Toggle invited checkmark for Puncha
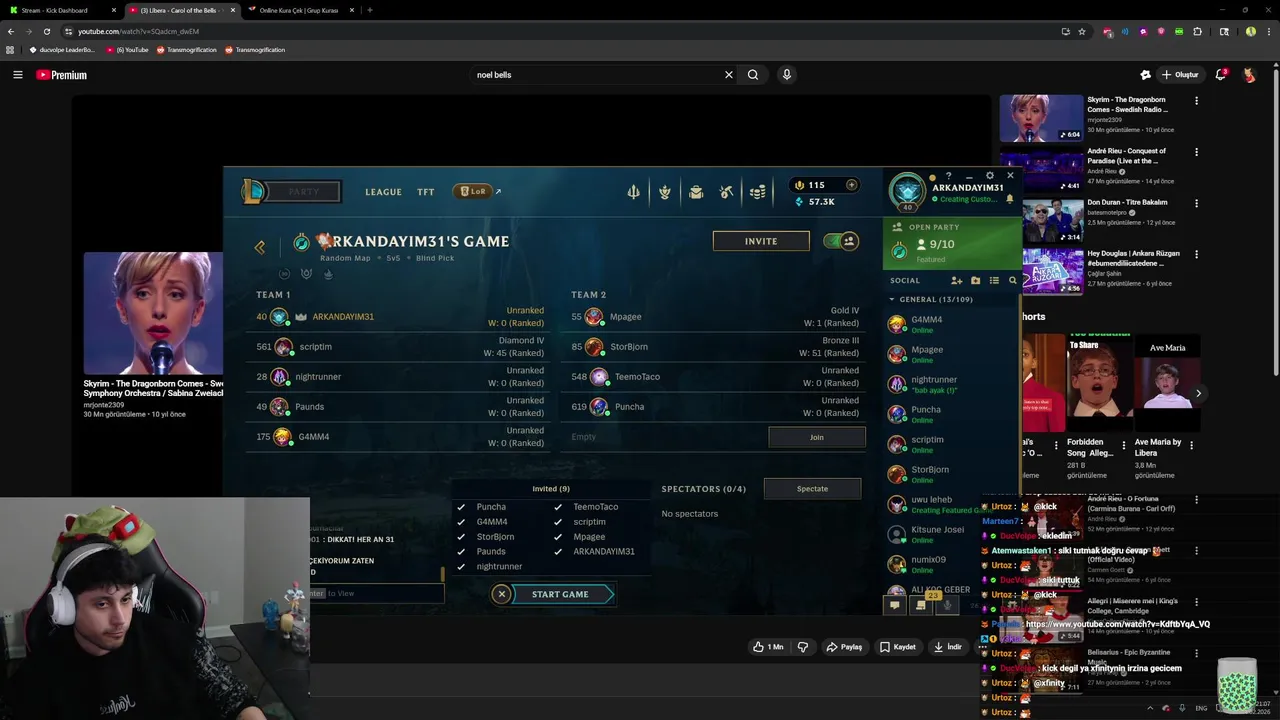 coord(461,507)
